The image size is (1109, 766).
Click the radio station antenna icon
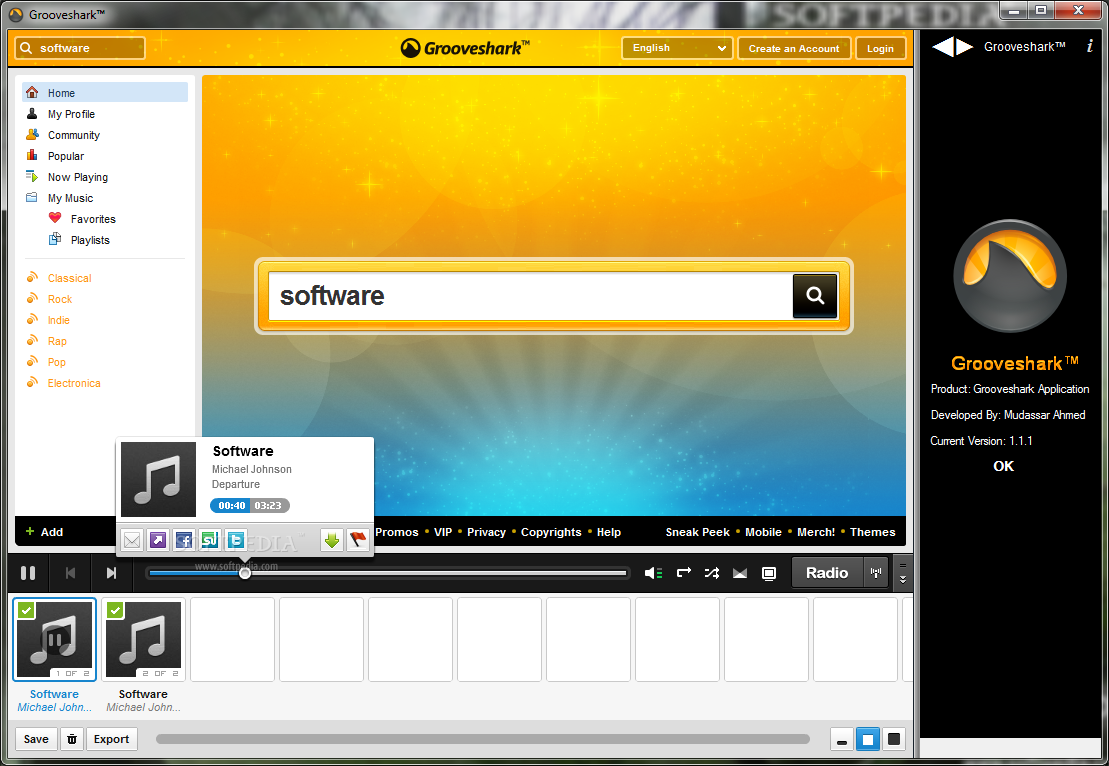pos(876,573)
